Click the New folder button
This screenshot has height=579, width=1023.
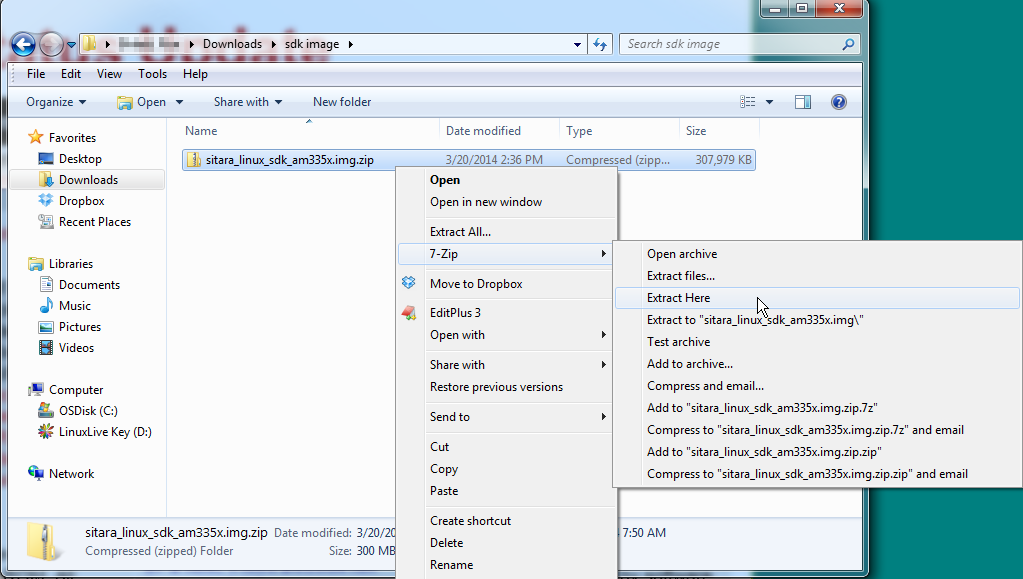(342, 102)
